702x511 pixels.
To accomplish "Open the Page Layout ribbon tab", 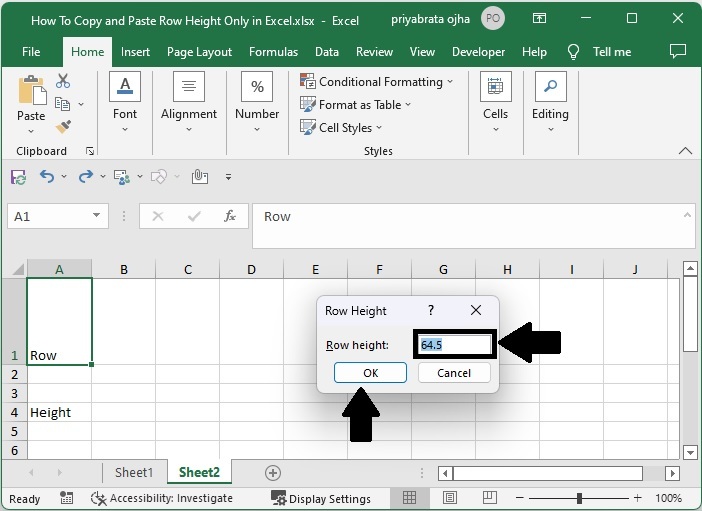I will coord(199,52).
